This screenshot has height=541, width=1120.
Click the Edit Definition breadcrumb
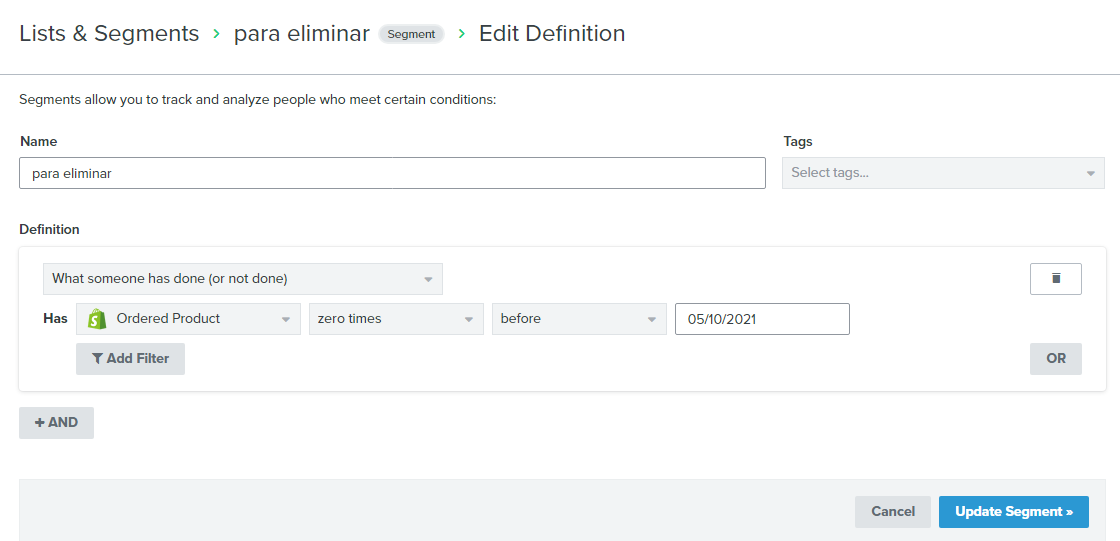tap(552, 34)
